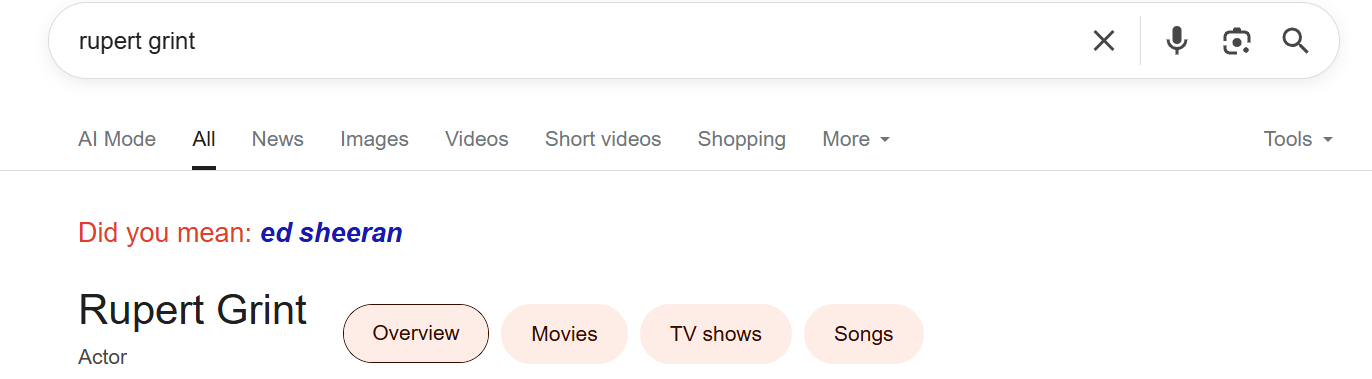Viewport: 1372px width, 379px height.
Task: View the Videos tab
Action: click(477, 139)
